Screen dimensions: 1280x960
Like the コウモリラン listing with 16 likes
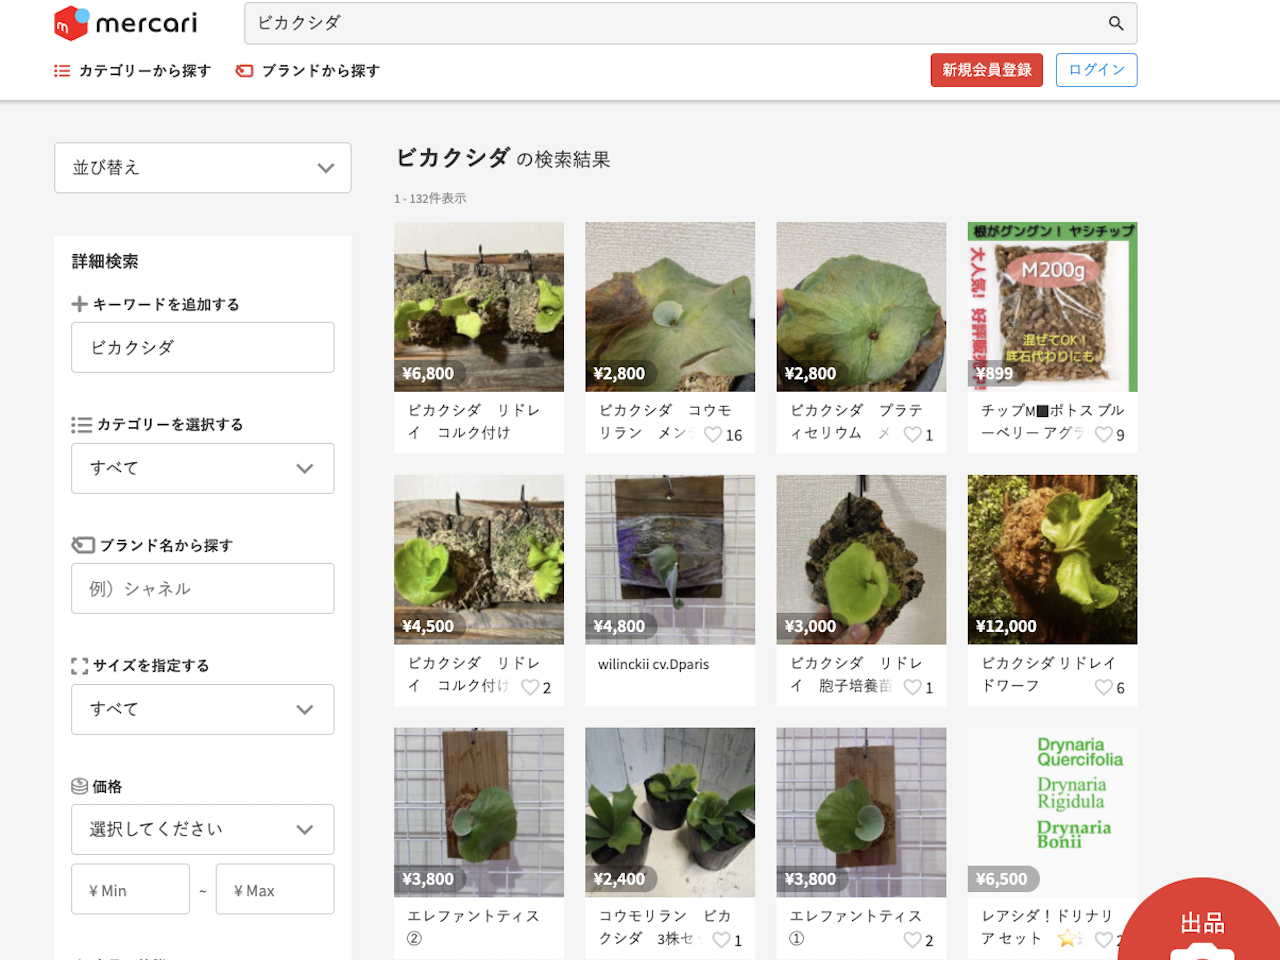(x=713, y=435)
